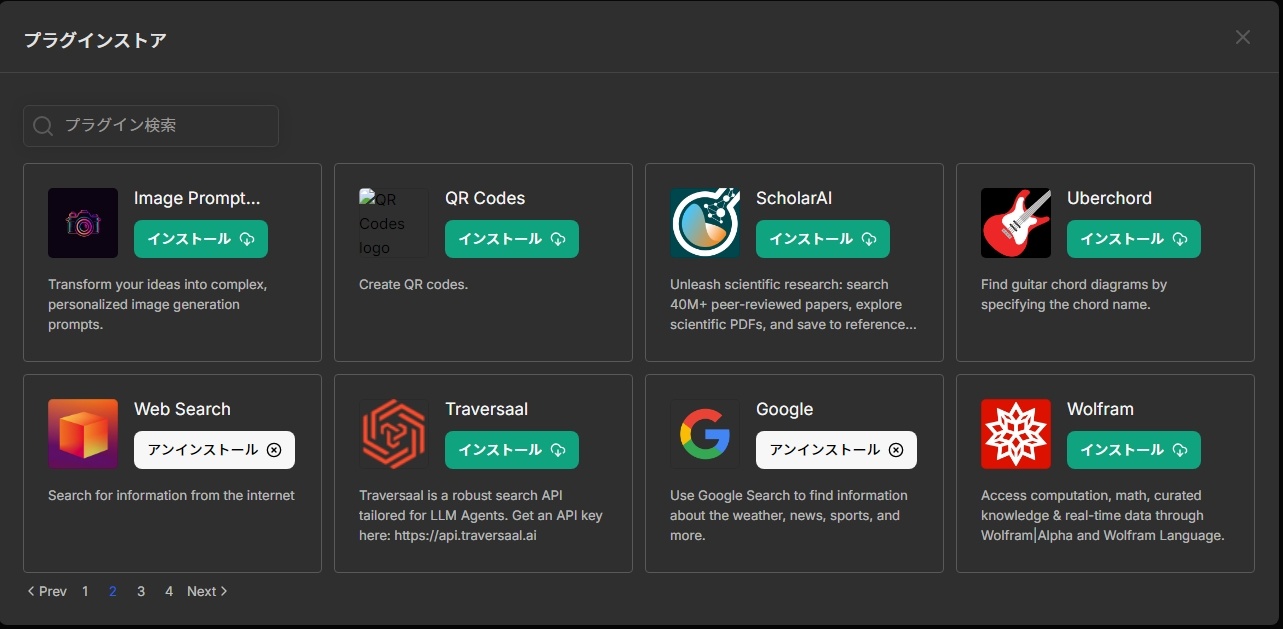1283x629 pixels.
Task: Install the Image Prompt plugin
Action: 201,239
